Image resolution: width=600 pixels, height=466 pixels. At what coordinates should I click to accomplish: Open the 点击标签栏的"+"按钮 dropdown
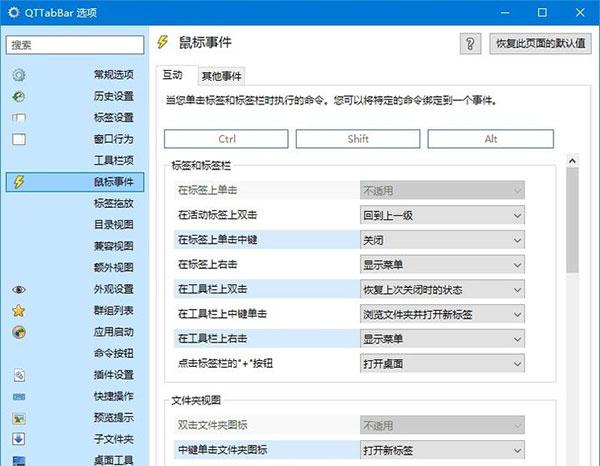click(442, 364)
